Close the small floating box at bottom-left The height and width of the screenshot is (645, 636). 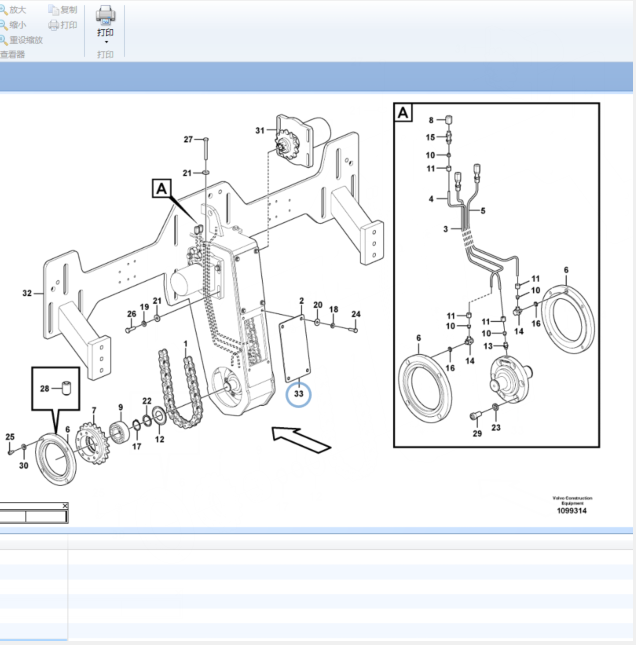[x=66, y=508]
